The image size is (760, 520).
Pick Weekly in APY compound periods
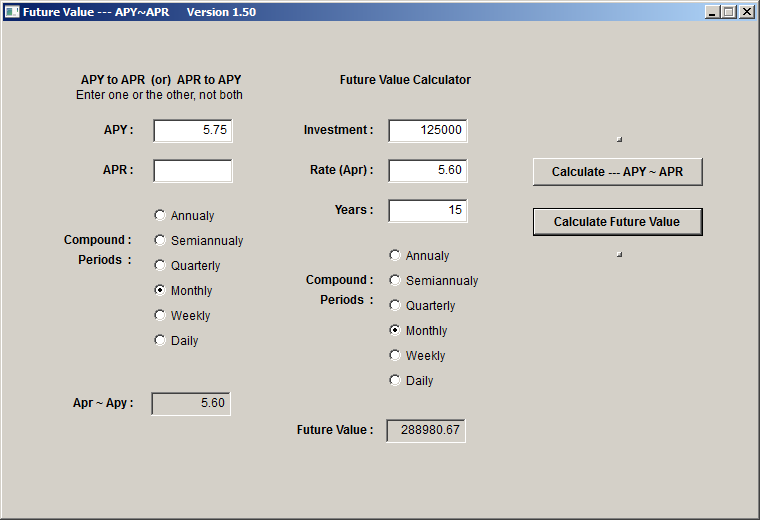click(160, 315)
